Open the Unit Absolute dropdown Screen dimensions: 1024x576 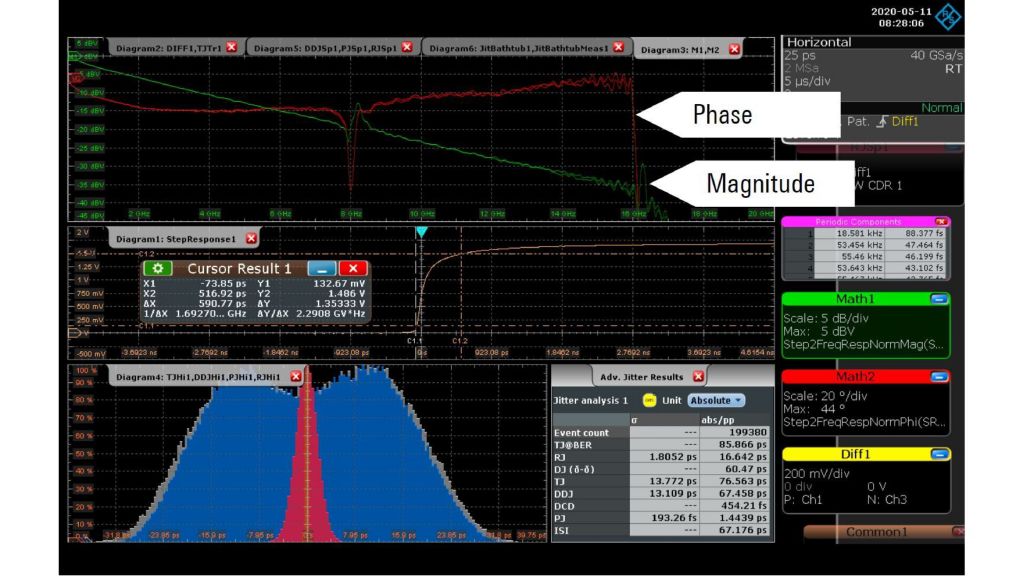[x=716, y=400]
